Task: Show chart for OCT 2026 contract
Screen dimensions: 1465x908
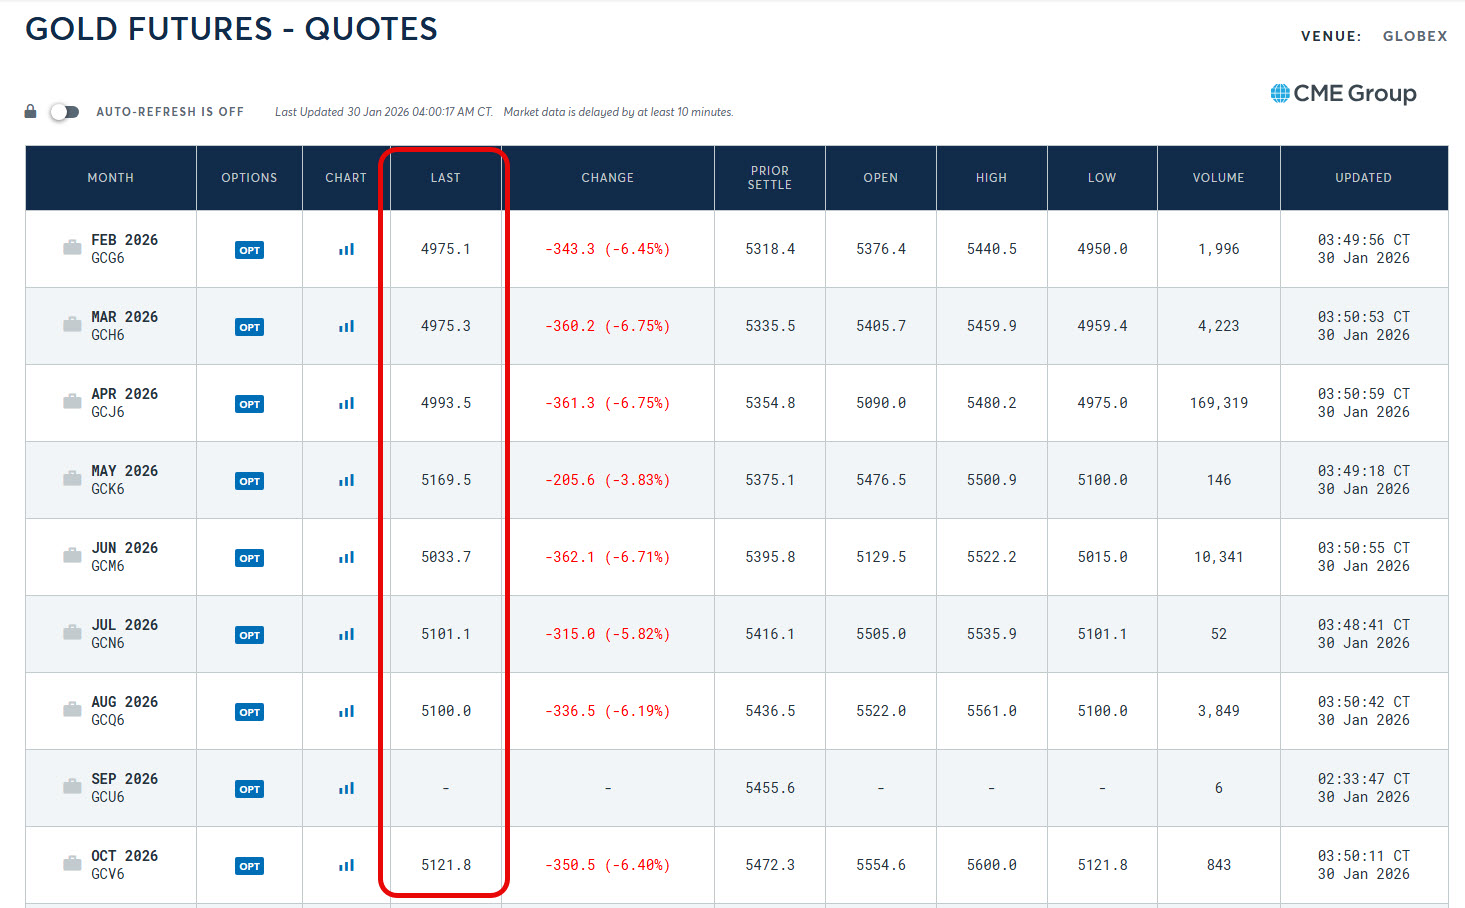Action: point(346,866)
